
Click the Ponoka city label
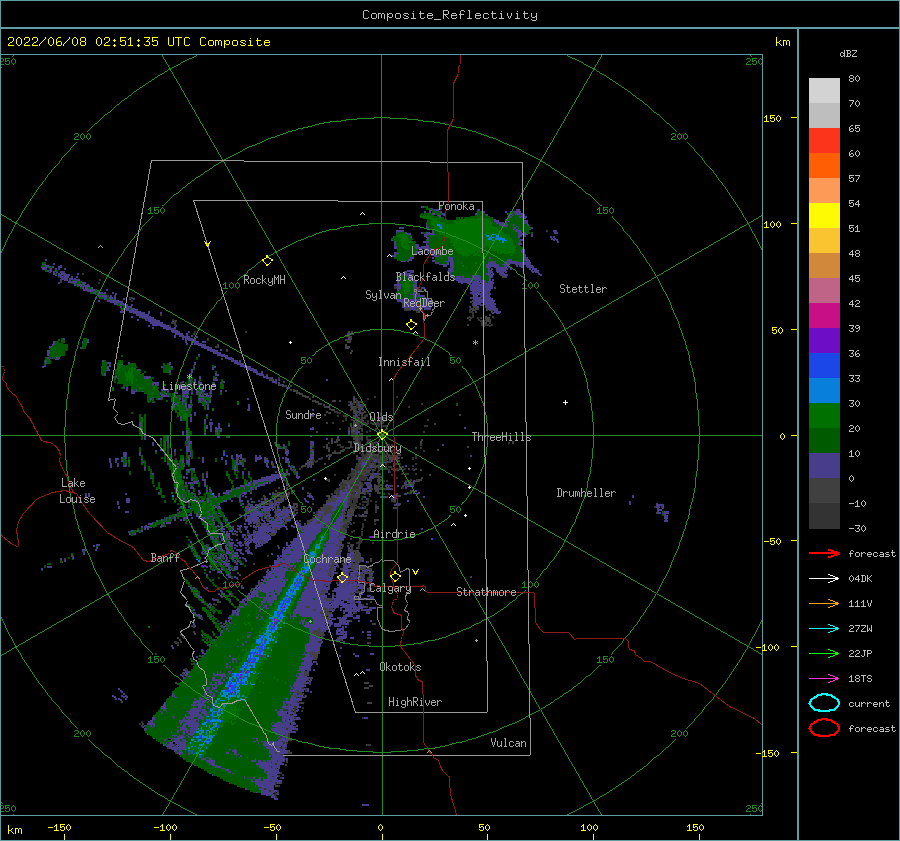(456, 206)
